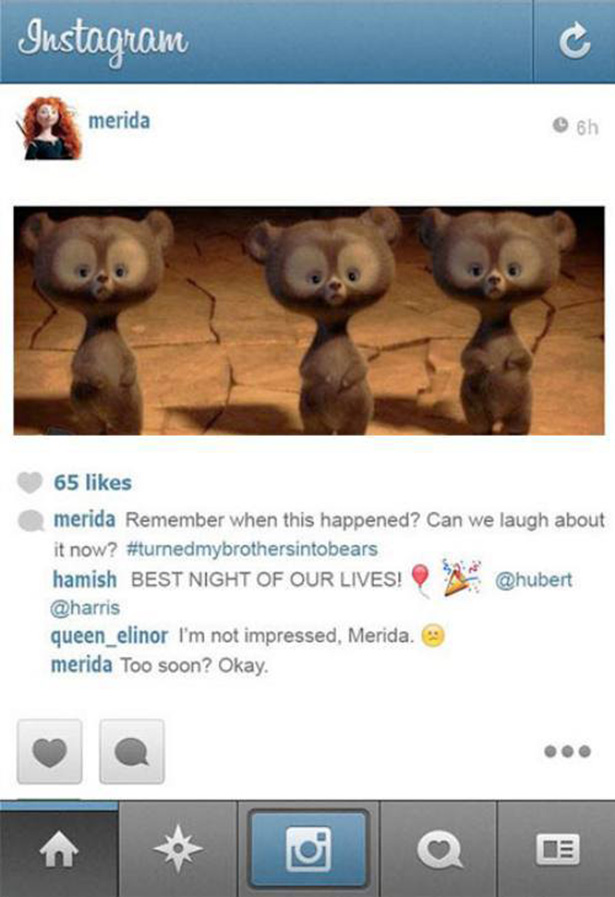Open the queen_elinor commenter profile

coord(109,636)
